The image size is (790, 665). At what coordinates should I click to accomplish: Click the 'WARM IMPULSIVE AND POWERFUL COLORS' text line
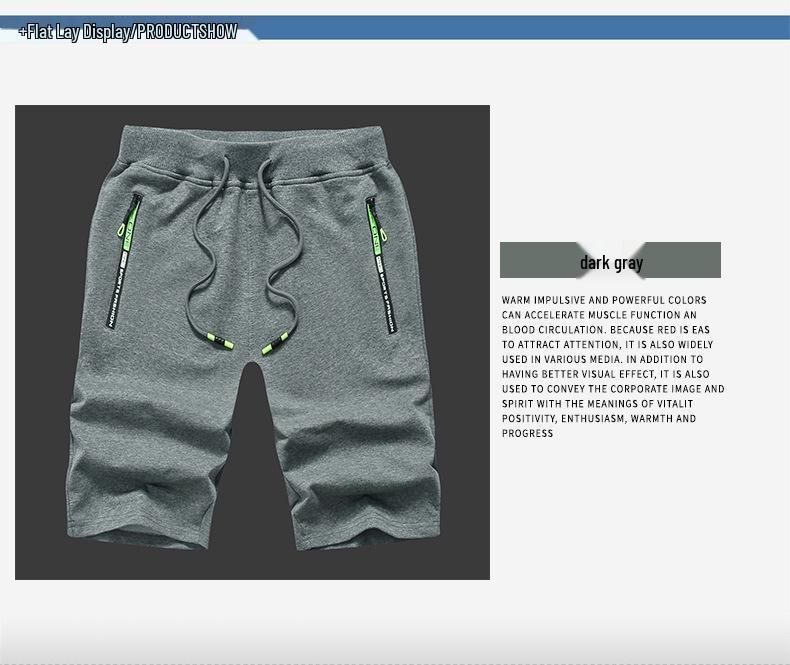coord(604,300)
